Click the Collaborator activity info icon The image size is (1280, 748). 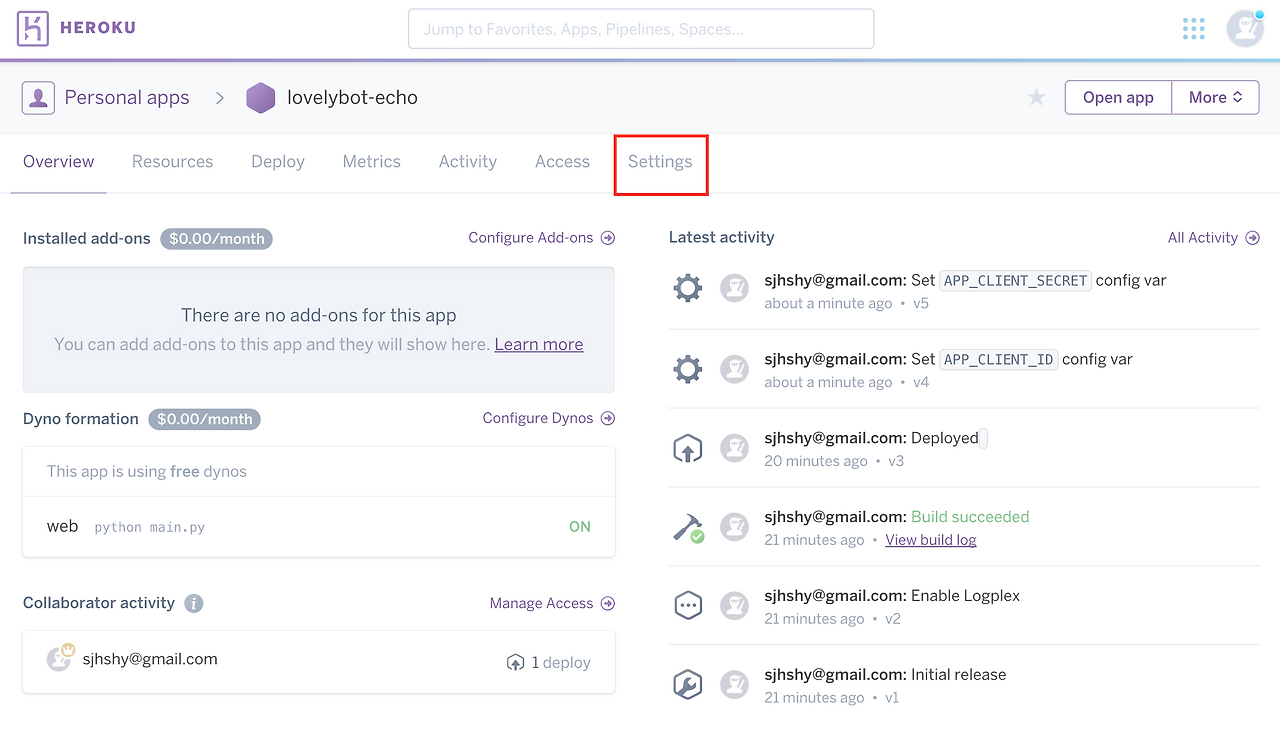[x=194, y=603]
